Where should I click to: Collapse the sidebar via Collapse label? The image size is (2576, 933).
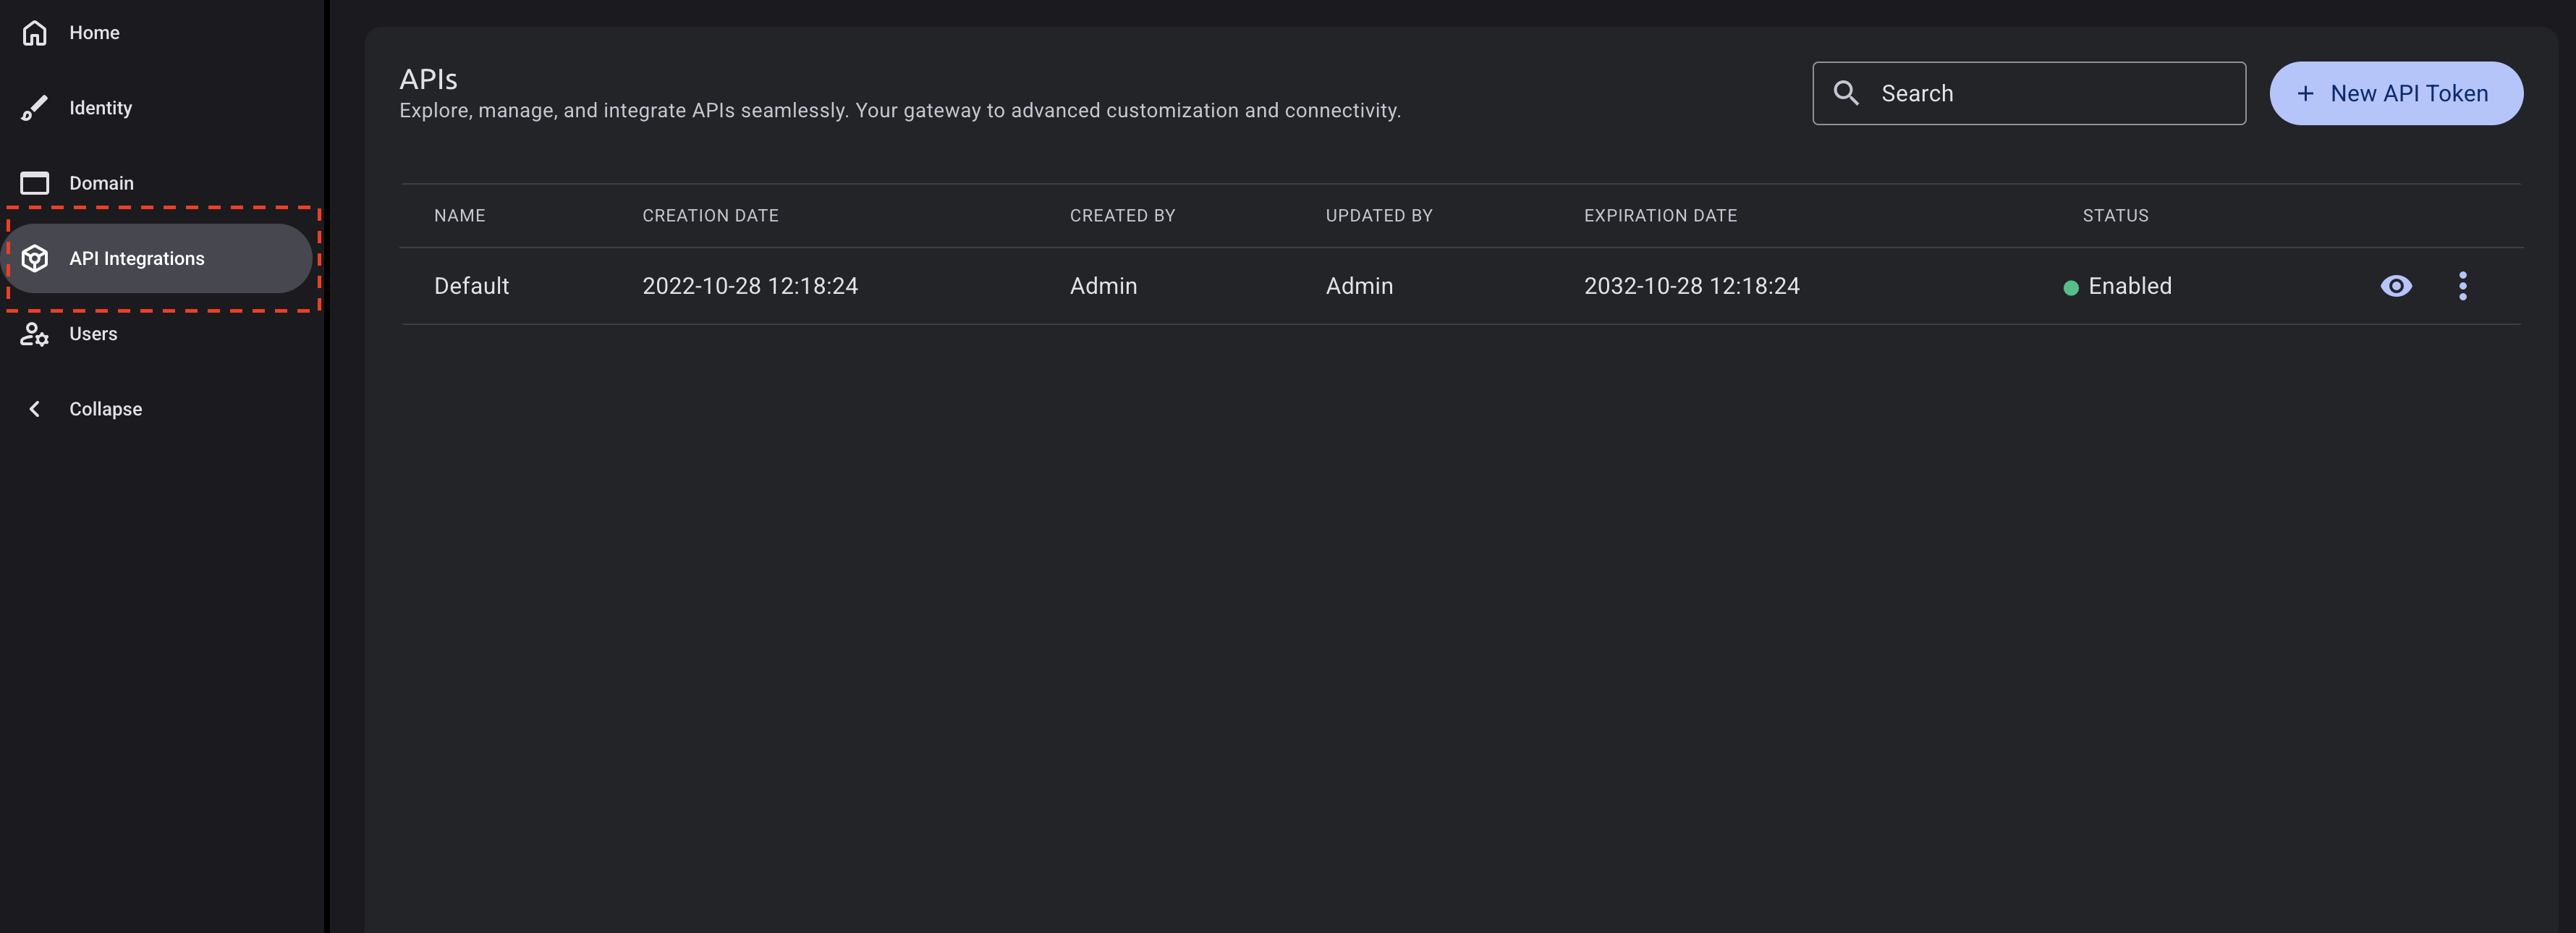pyautogui.click(x=105, y=409)
